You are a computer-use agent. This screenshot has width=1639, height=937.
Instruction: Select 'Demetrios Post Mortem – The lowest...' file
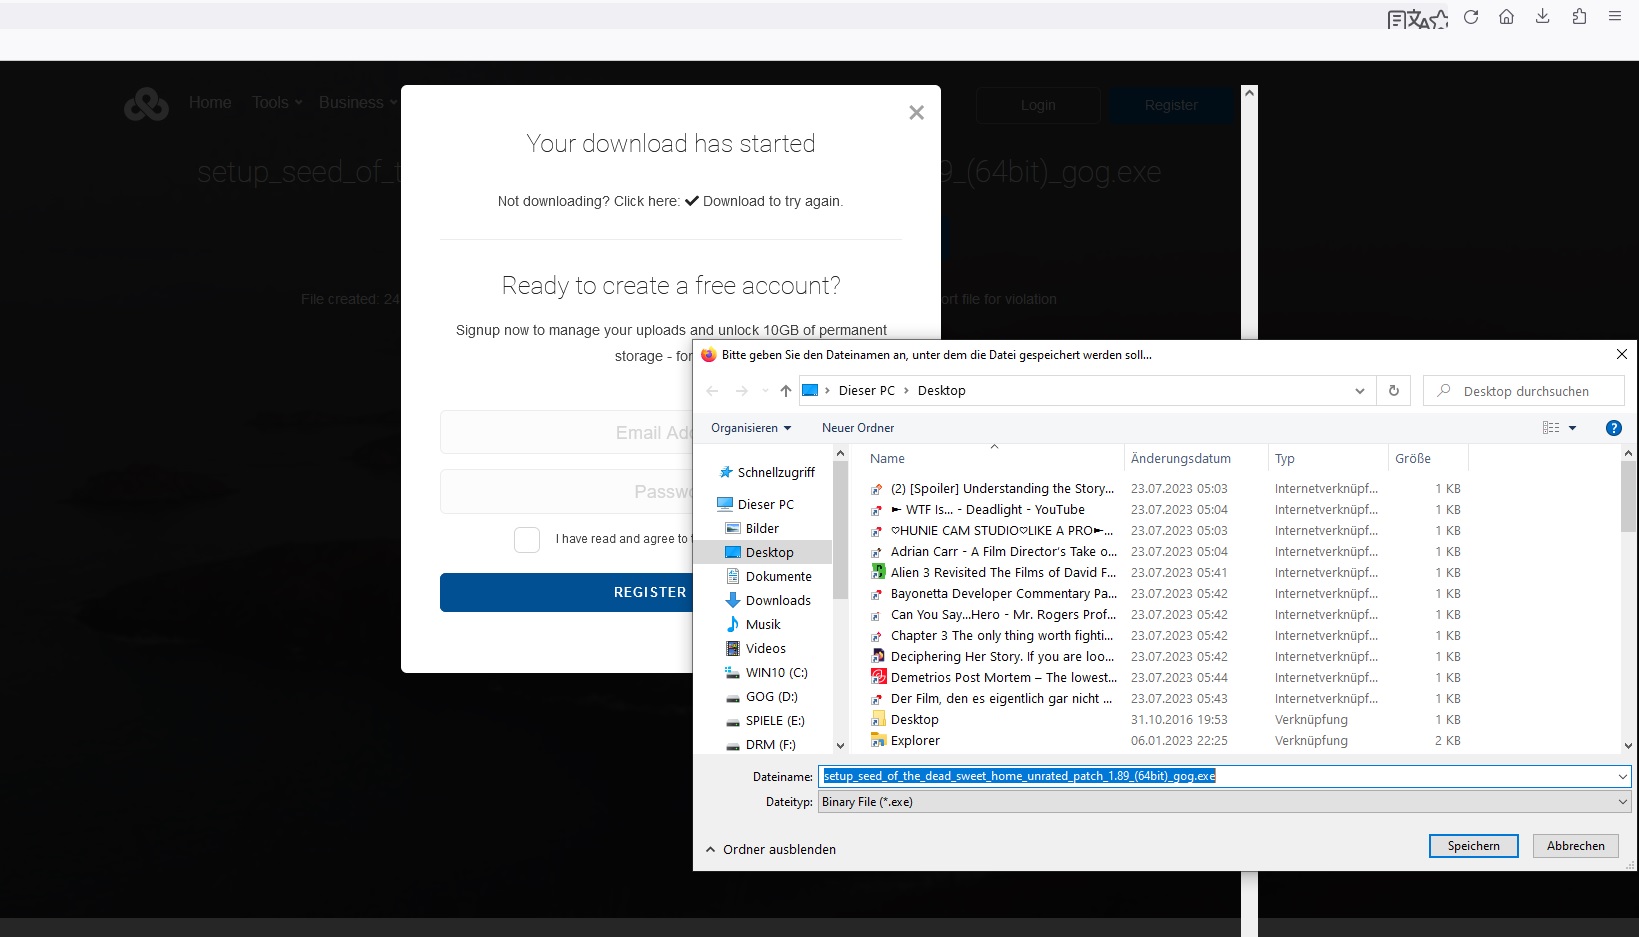(1003, 678)
